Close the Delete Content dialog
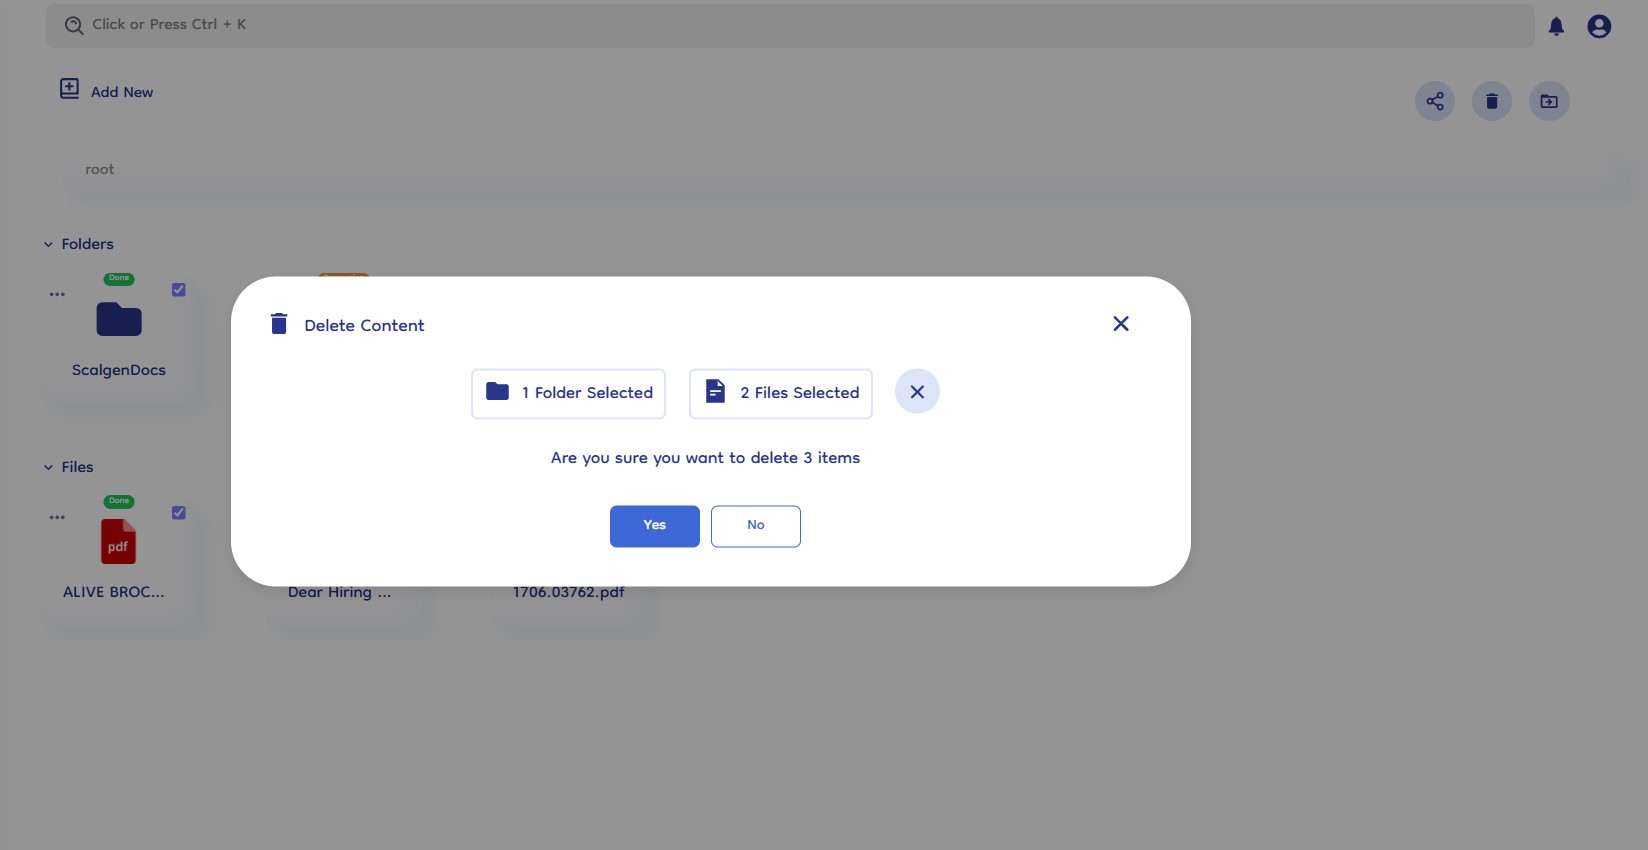 coord(1121,323)
